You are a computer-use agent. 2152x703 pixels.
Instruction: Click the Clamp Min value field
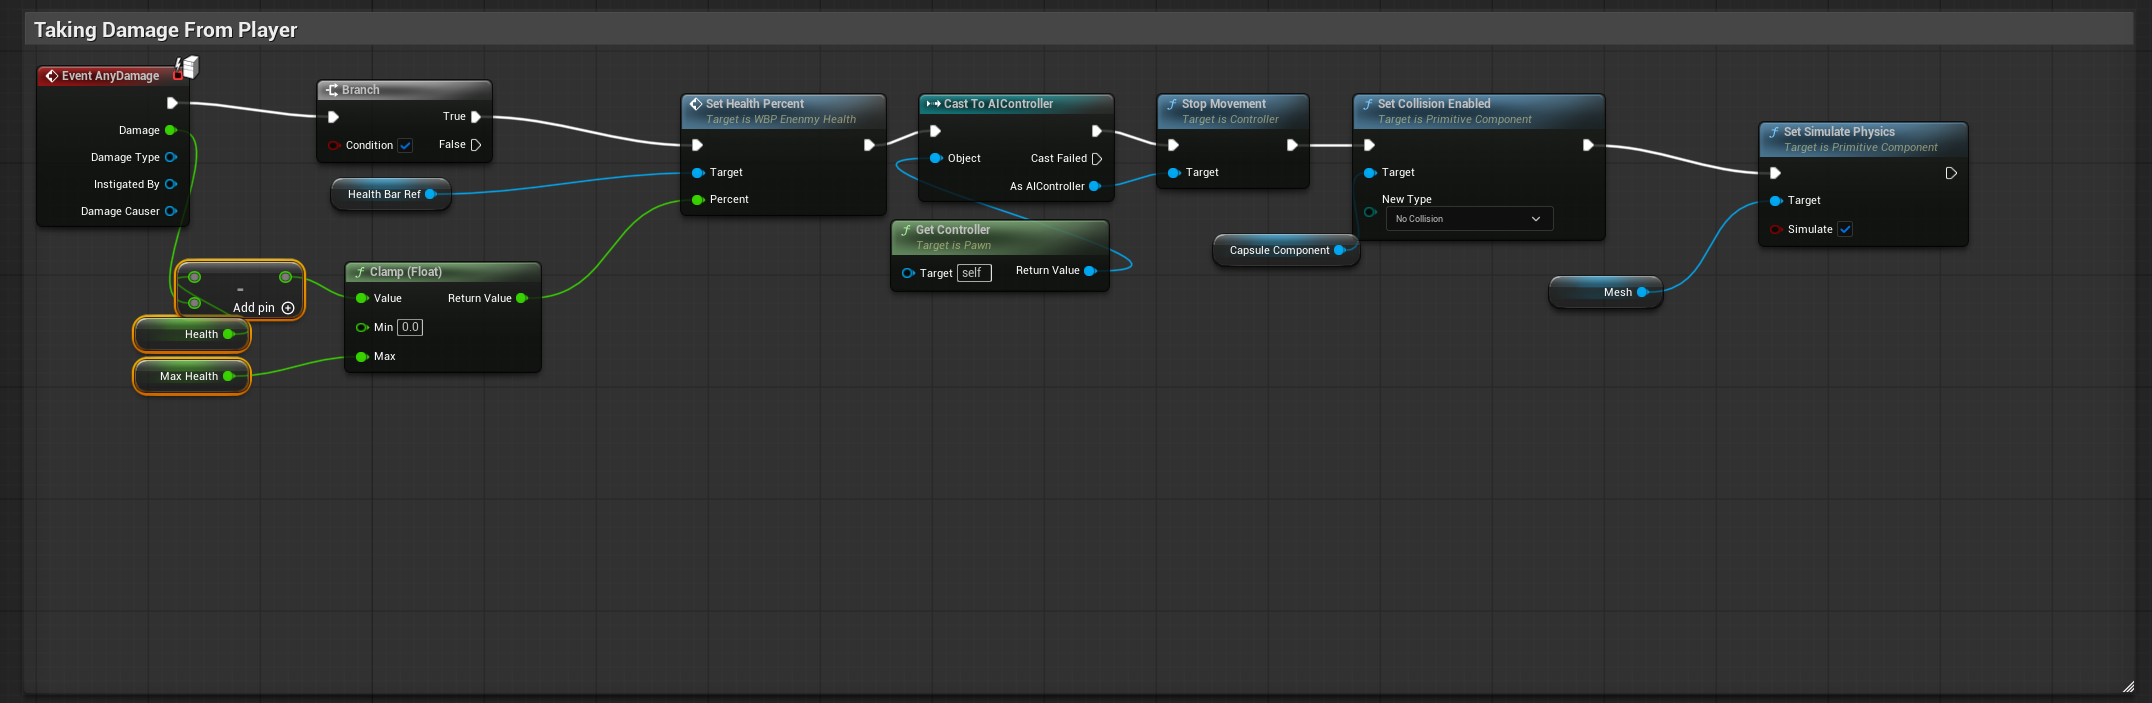click(410, 327)
